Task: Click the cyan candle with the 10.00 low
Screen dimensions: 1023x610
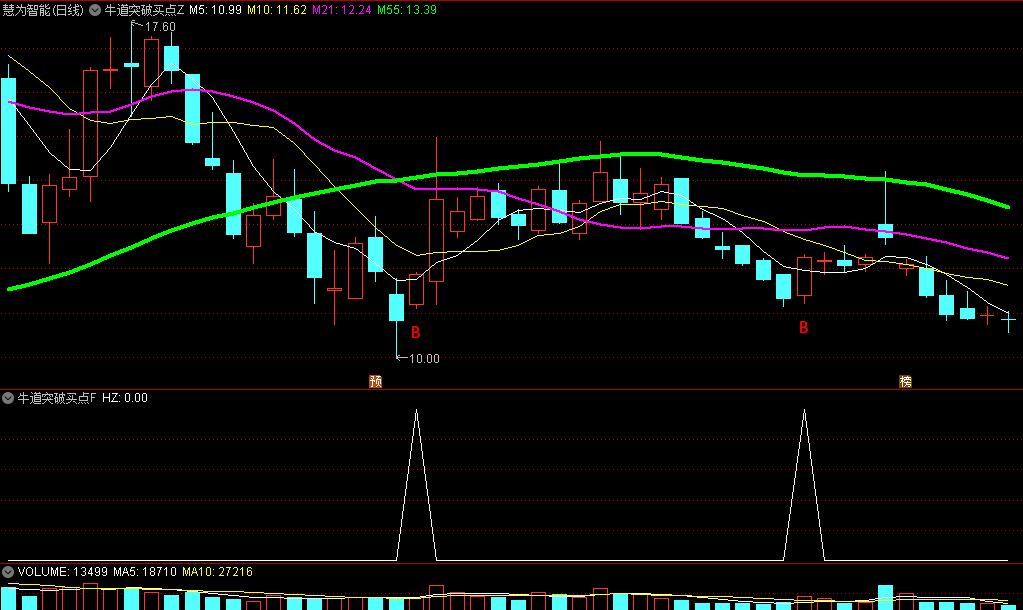Action: click(x=396, y=307)
